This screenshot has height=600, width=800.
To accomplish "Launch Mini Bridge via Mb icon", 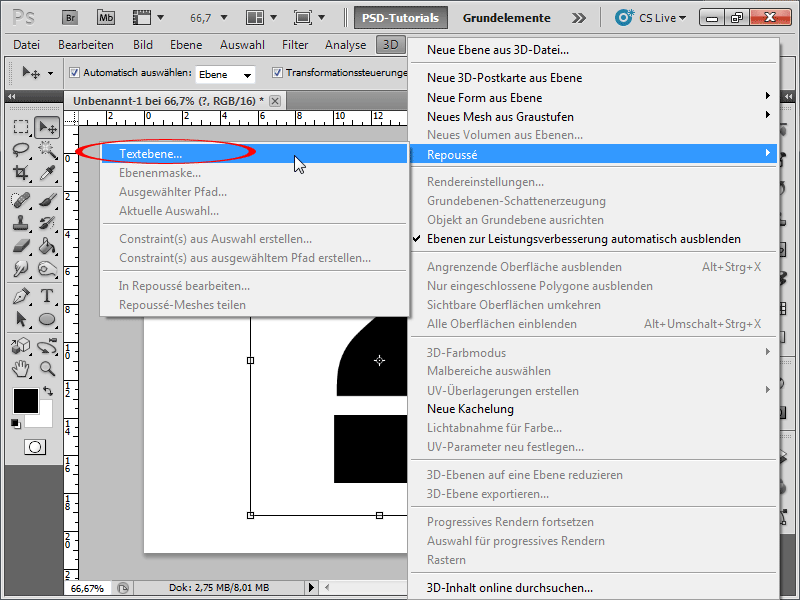I will [106, 18].
